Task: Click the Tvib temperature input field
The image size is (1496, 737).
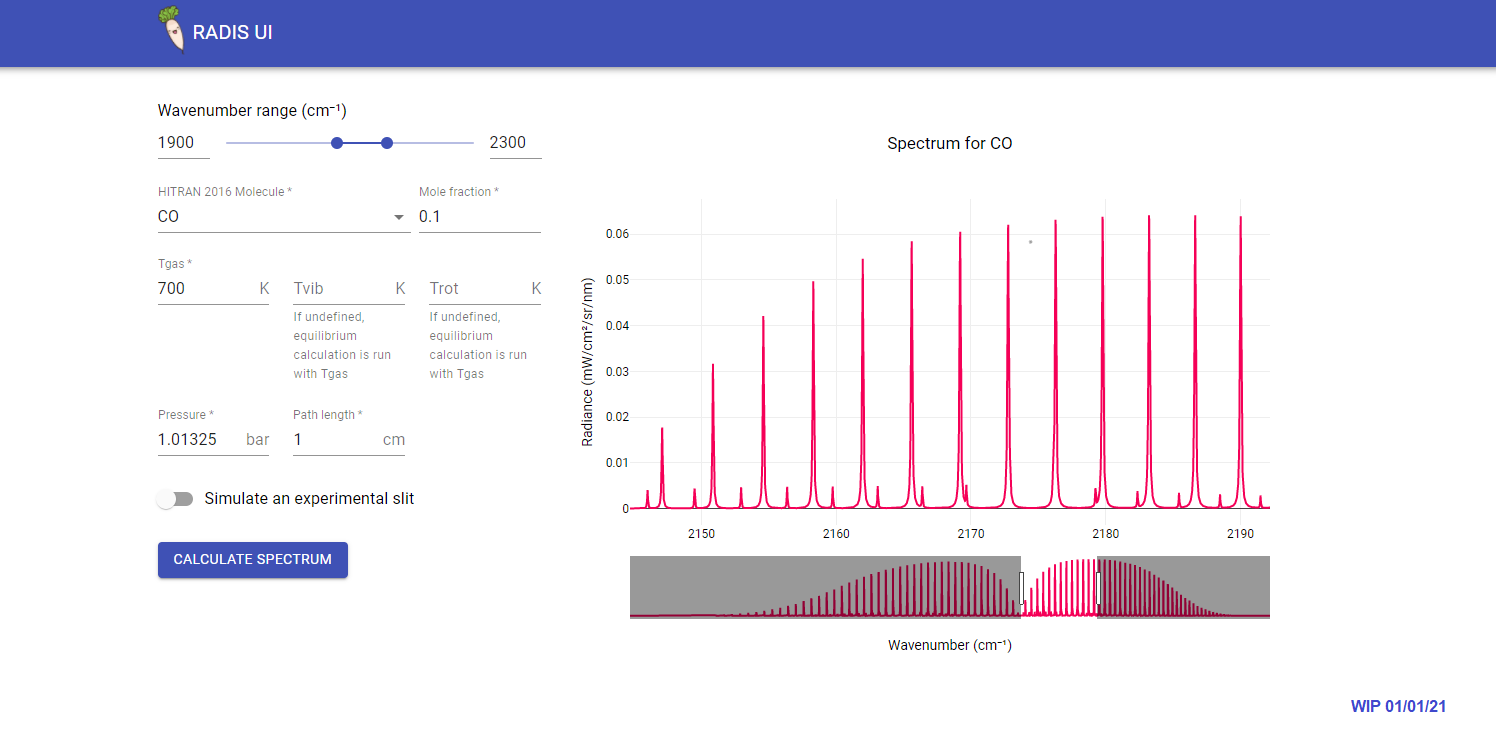Action: click(x=349, y=289)
